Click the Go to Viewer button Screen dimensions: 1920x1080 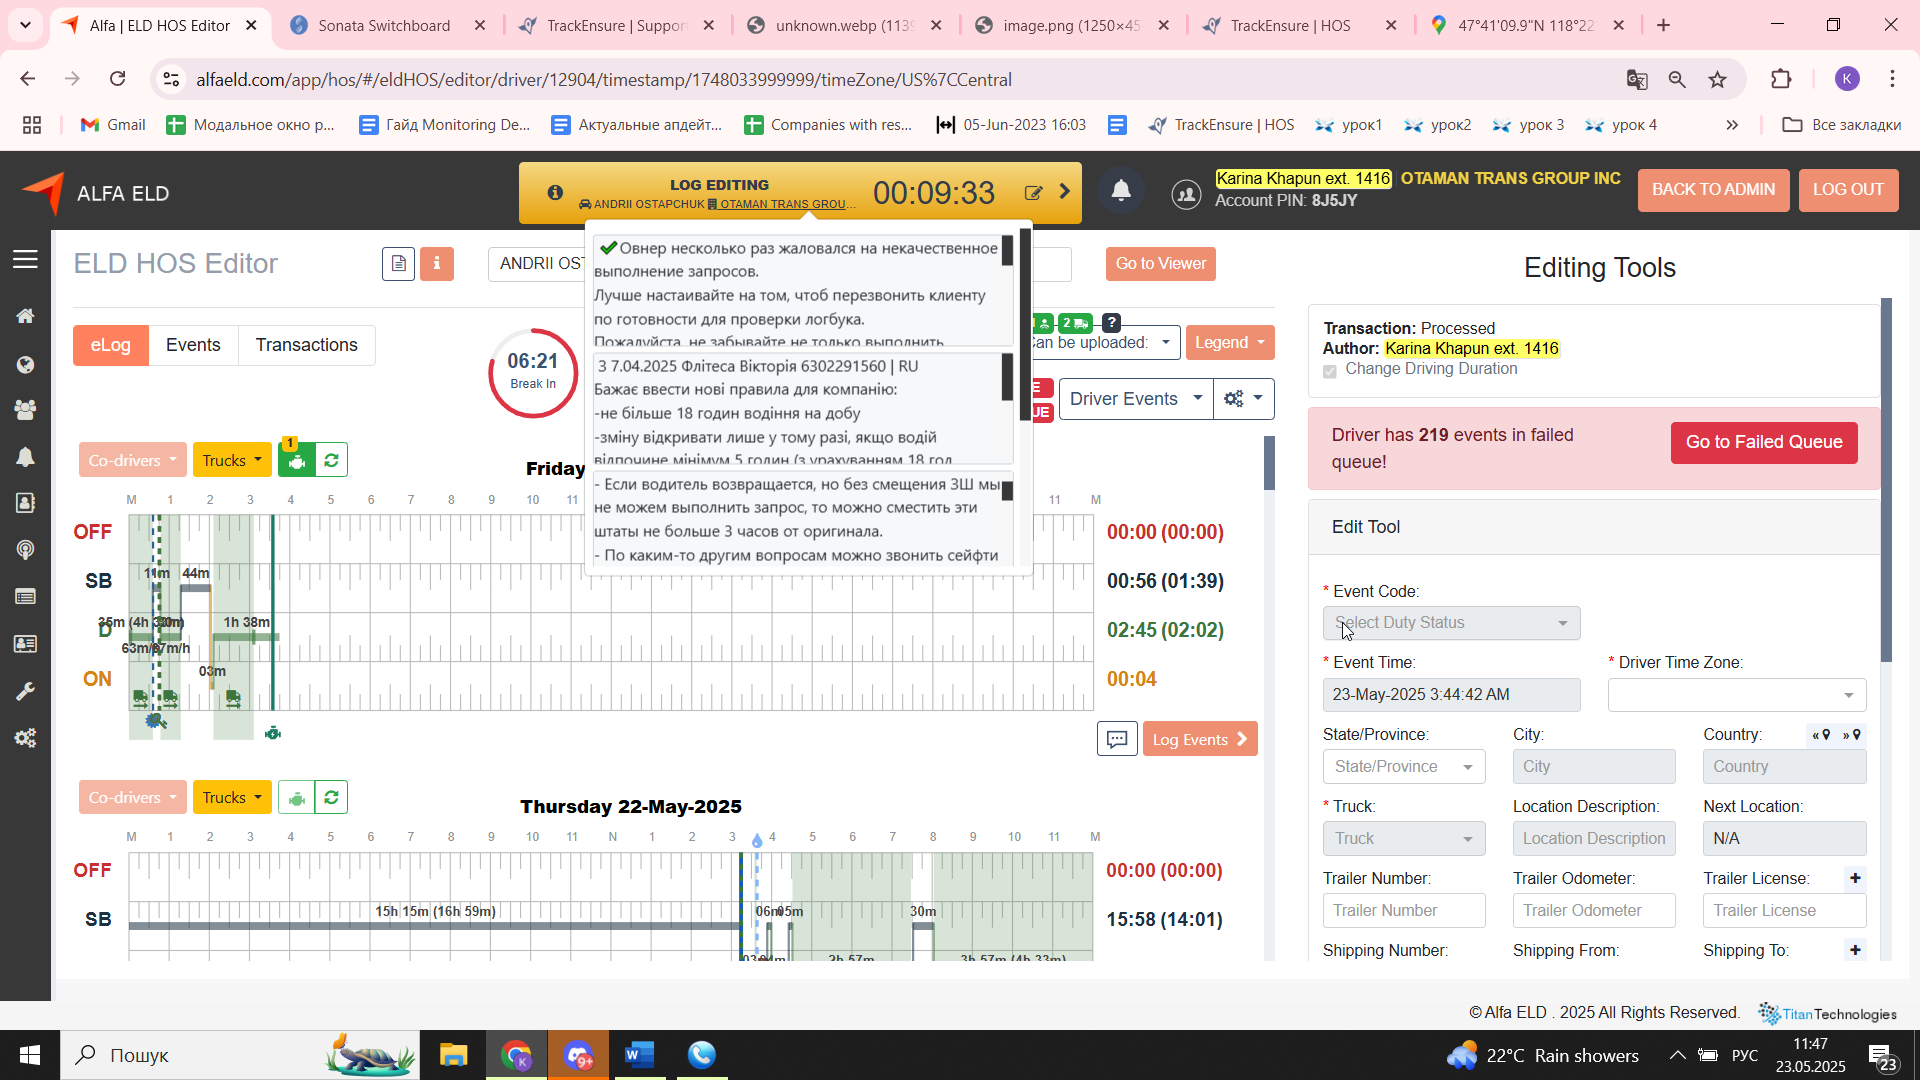pyautogui.click(x=1160, y=264)
